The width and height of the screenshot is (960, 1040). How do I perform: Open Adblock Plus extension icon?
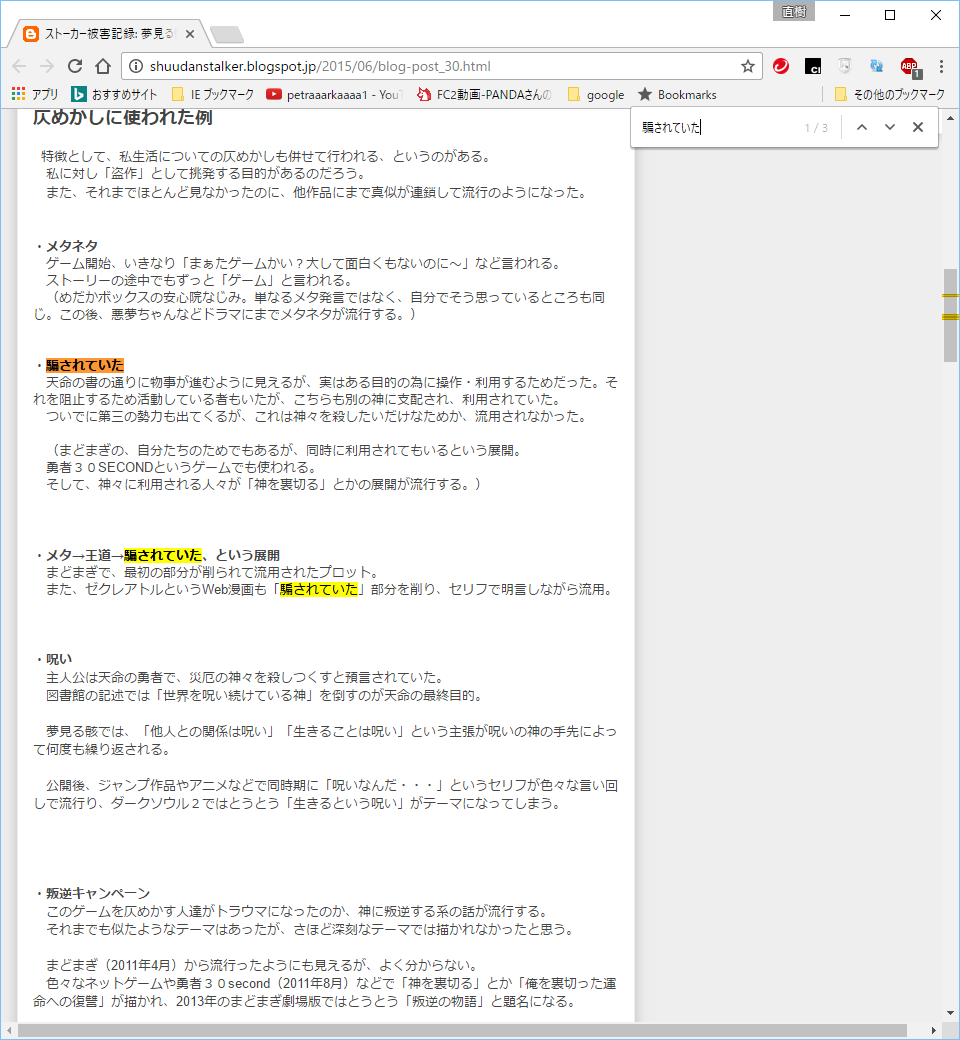pos(910,66)
